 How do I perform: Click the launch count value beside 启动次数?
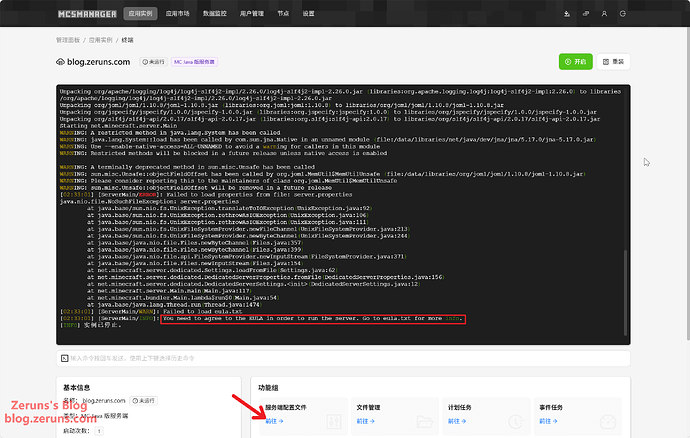pos(99,431)
